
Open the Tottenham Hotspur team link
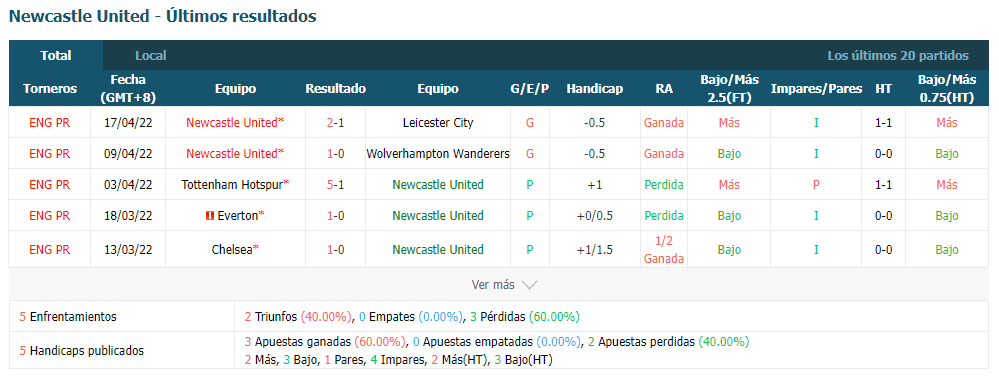tap(233, 185)
